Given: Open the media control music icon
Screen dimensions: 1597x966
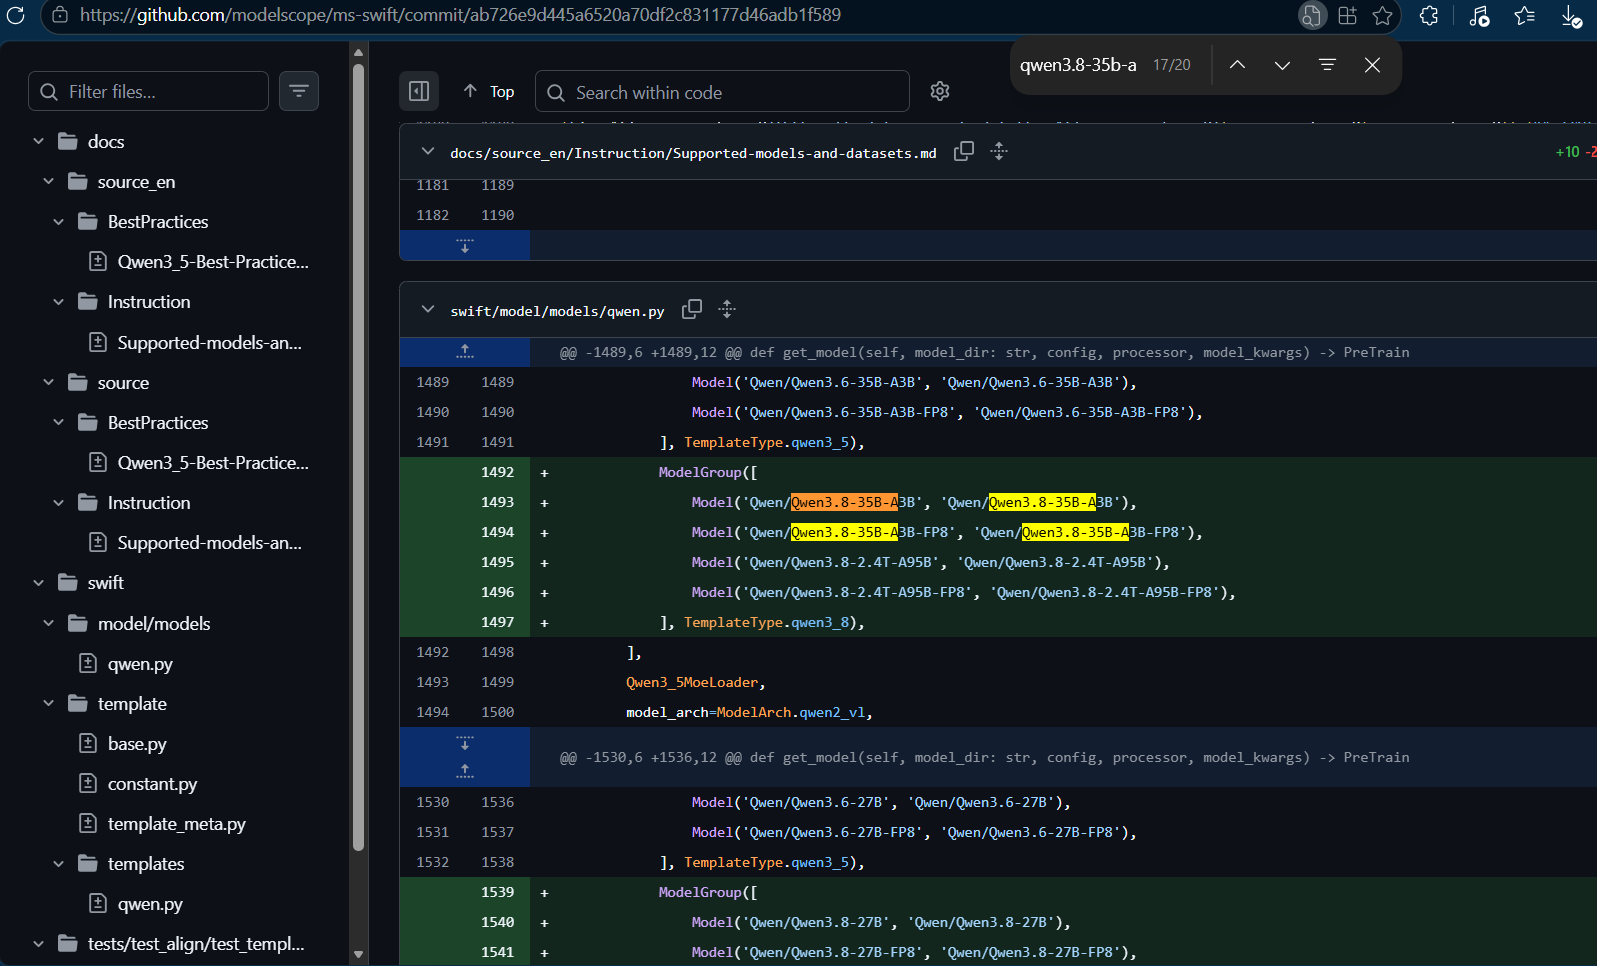Looking at the screenshot, I should (x=1479, y=15).
